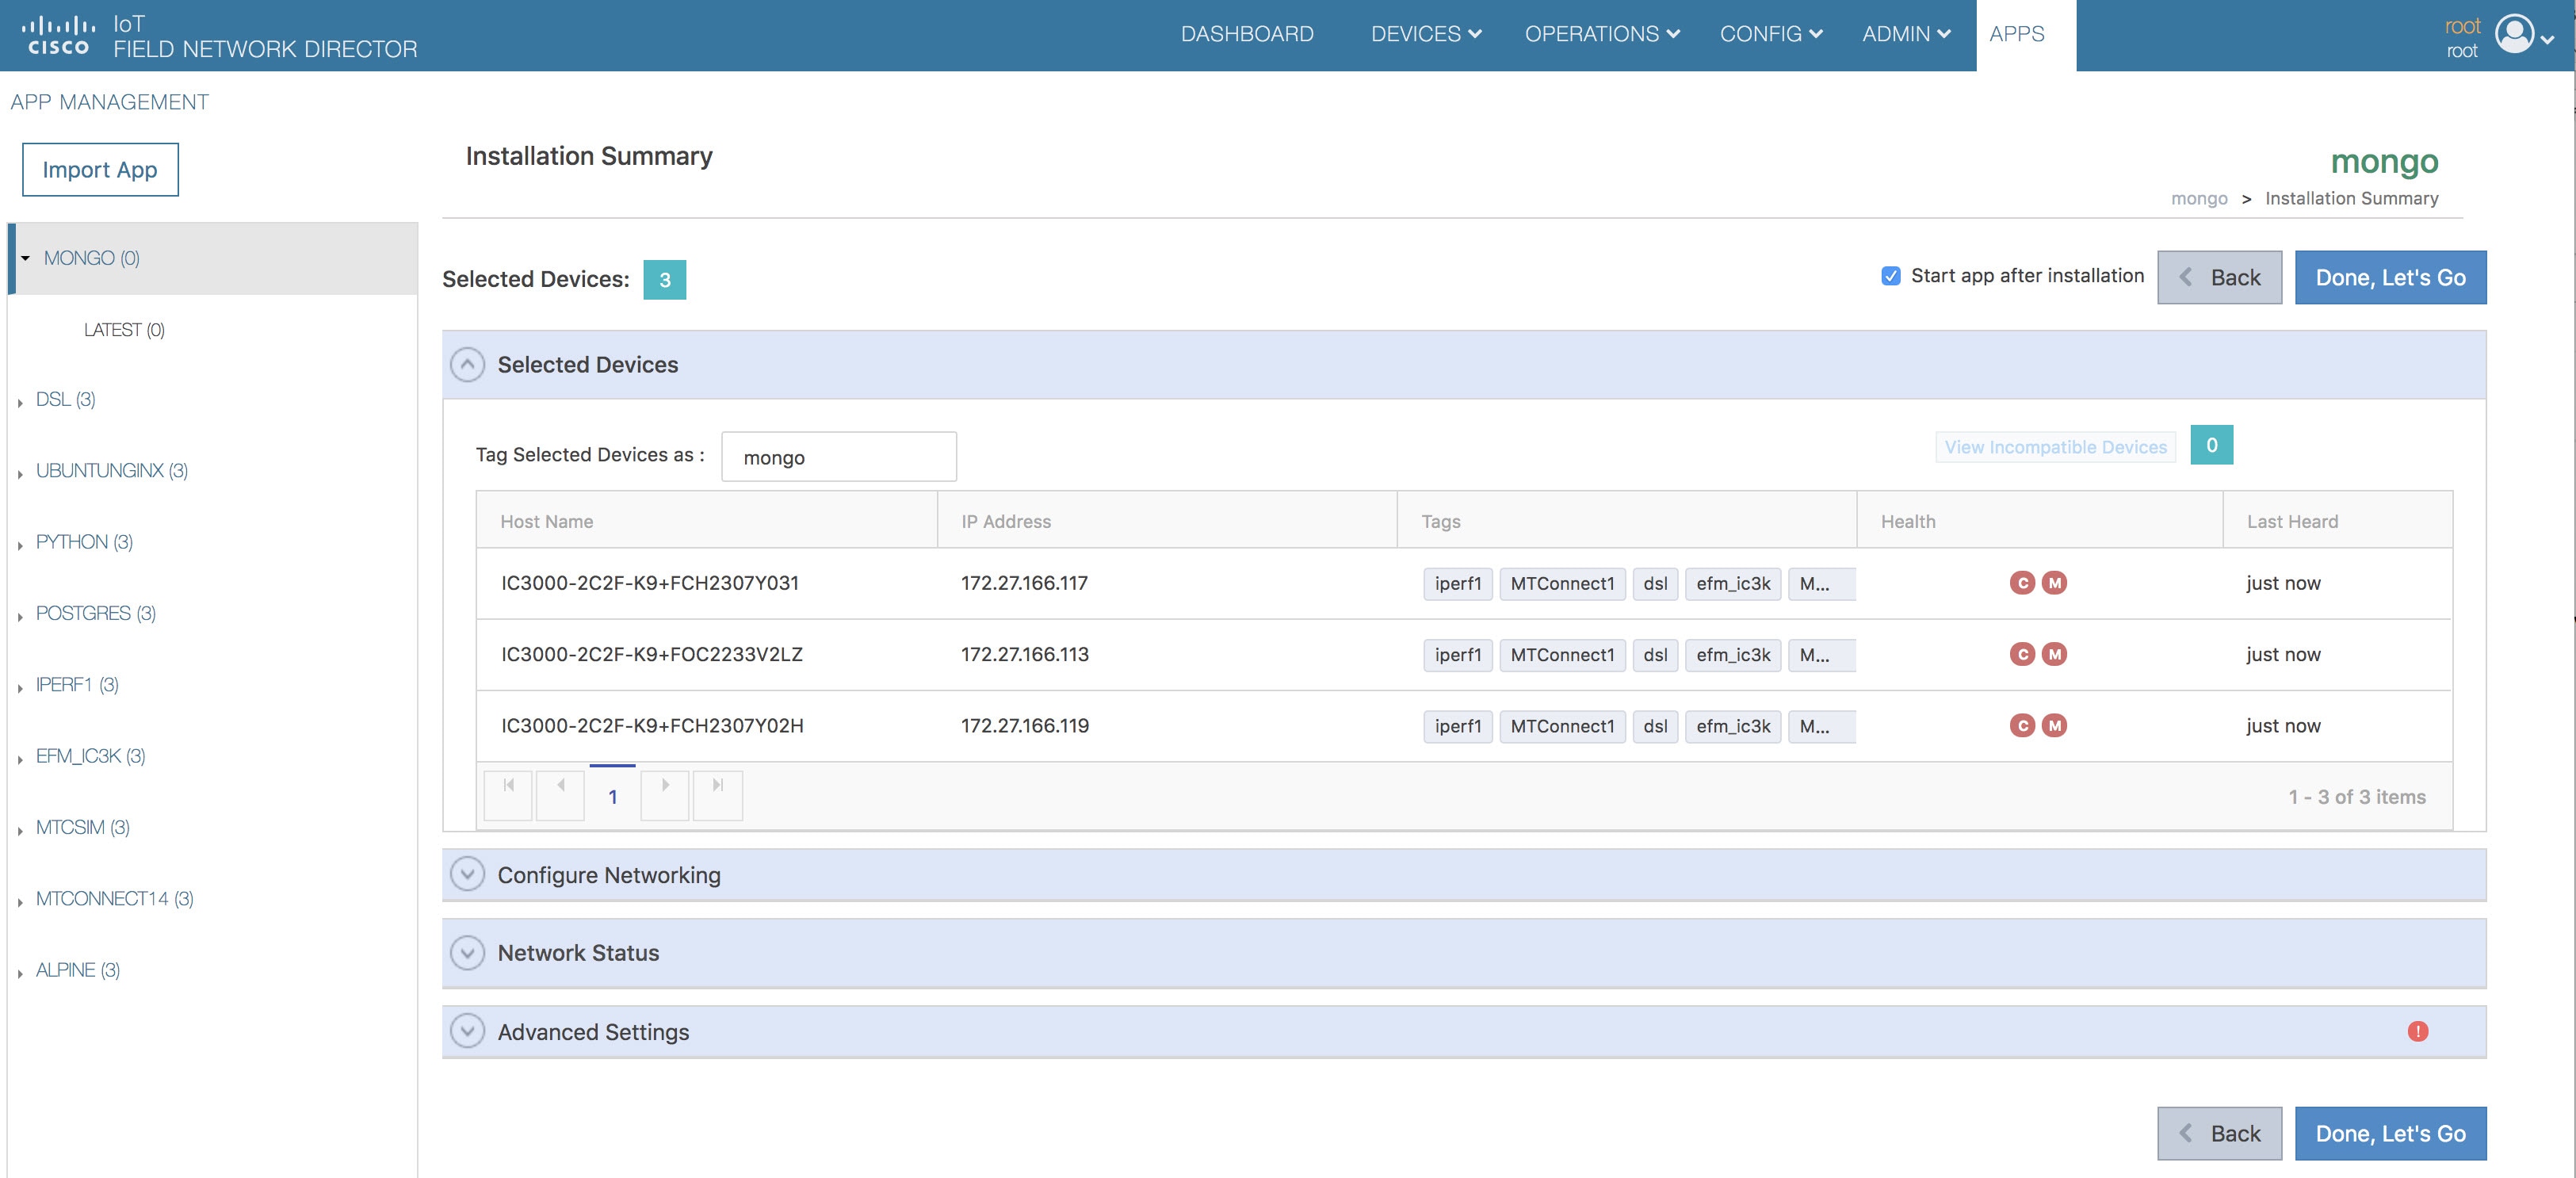Click View Incompatible Devices link
The width and height of the screenshot is (2576, 1178).
pyautogui.click(x=2055, y=447)
